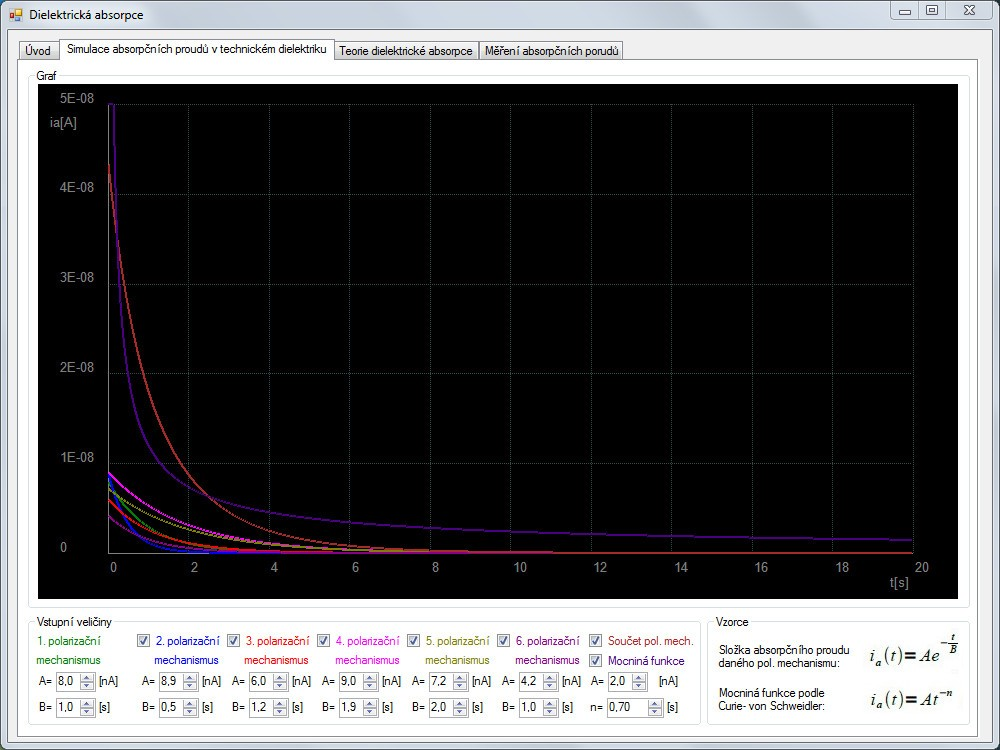Increase A of the 2nd polarization mechanism
The height and width of the screenshot is (750, 1000).
point(190,677)
